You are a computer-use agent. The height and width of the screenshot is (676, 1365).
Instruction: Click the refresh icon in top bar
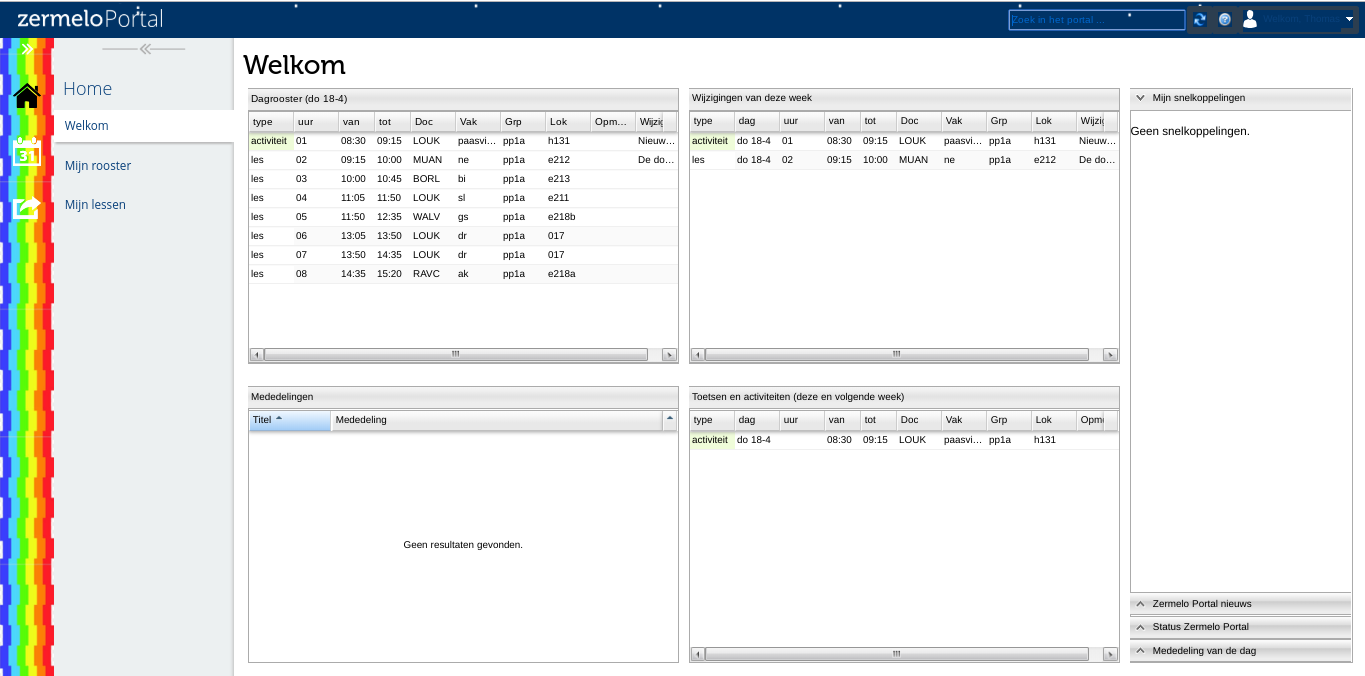pos(1200,19)
